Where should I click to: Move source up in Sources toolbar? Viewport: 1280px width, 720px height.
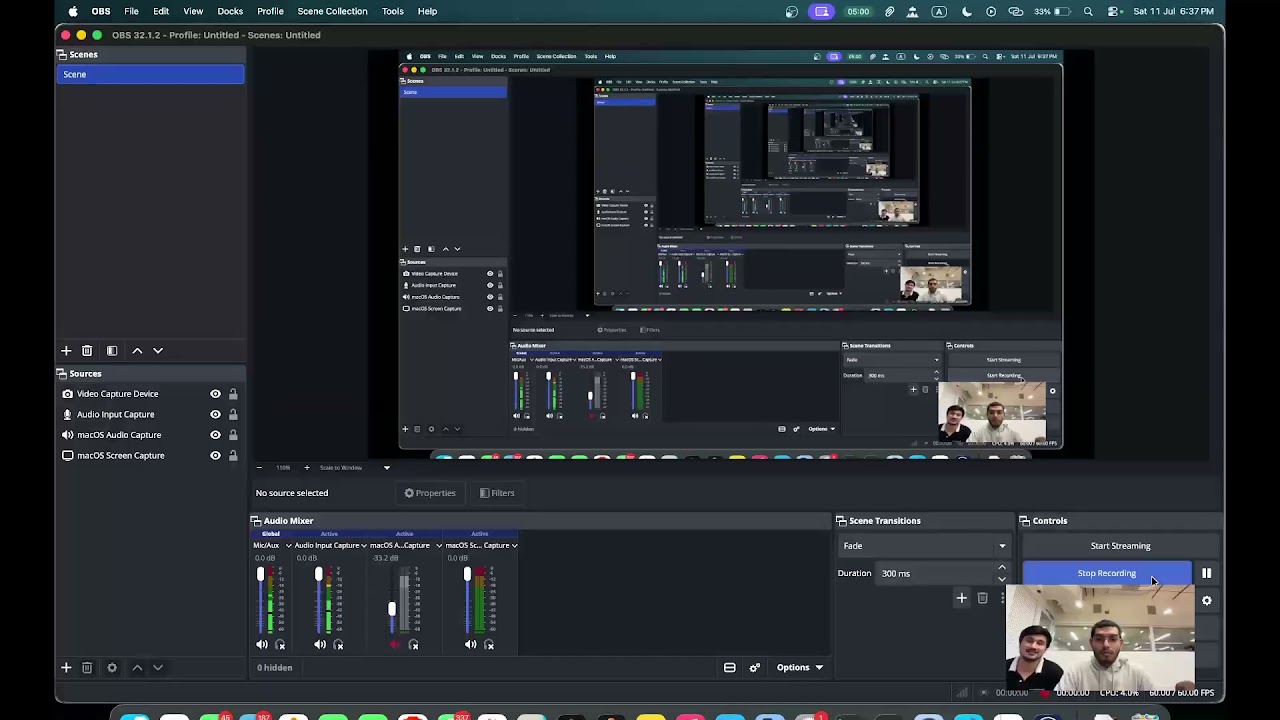137,667
